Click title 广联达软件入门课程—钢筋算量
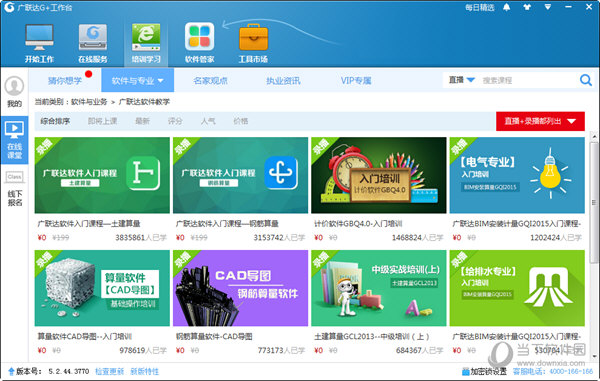 point(227,223)
